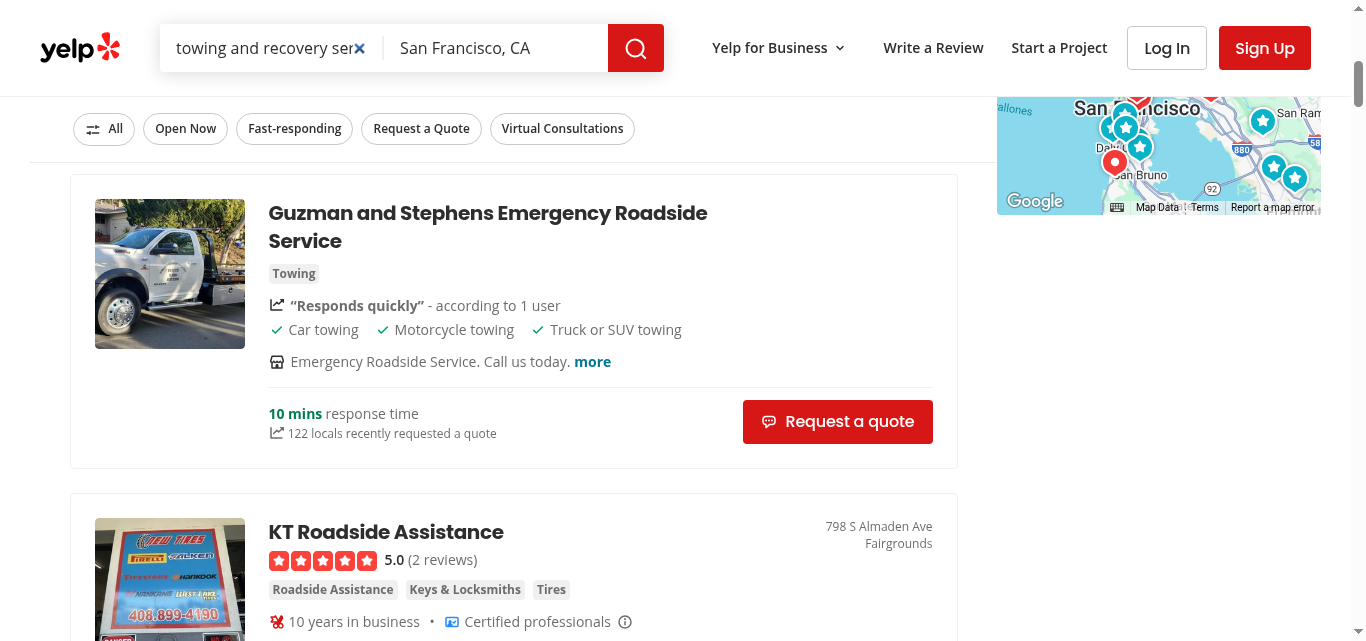1366x641 pixels.
Task: Select the teal star pin near San Ramon
Action: pyautogui.click(x=1263, y=122)
